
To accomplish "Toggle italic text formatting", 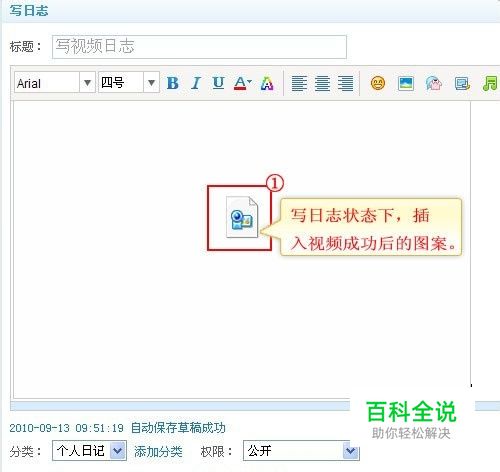I will 196,83.
